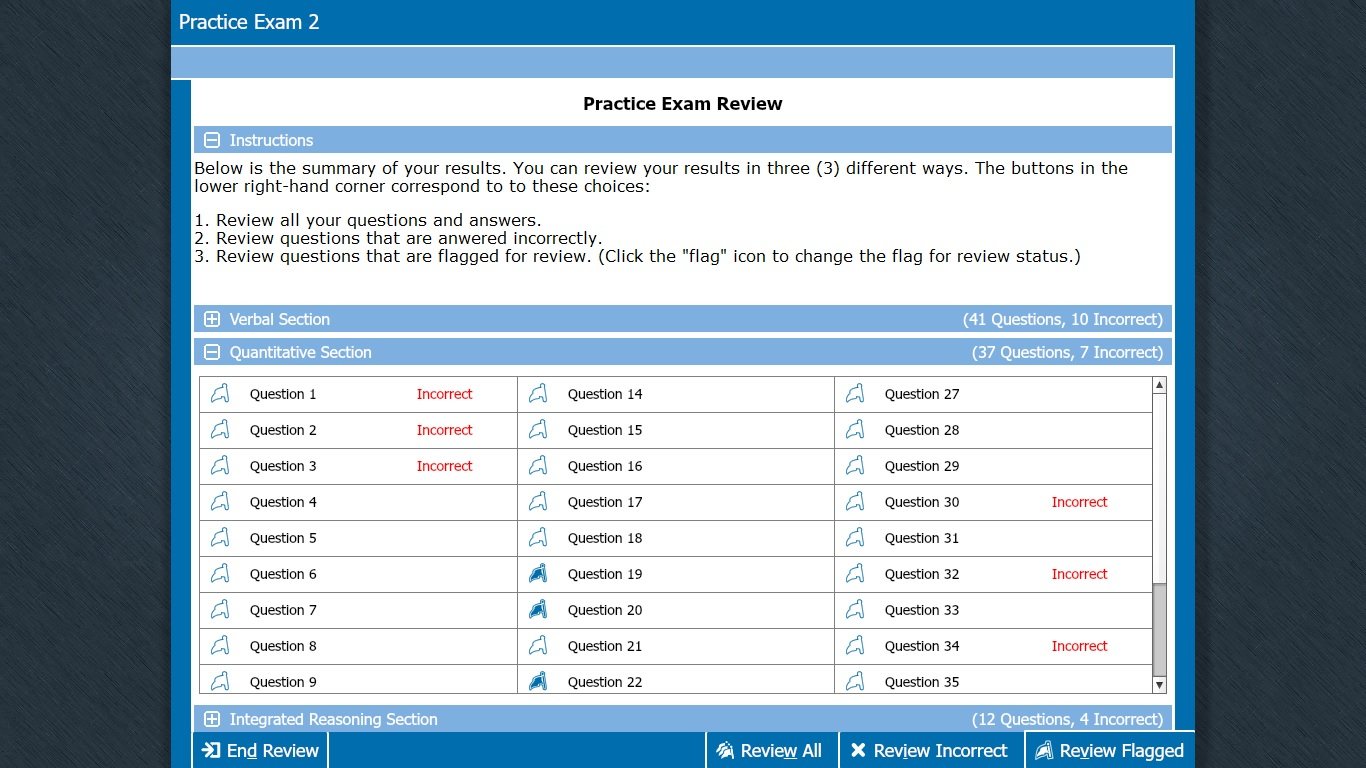
Task: Open Question 17 text
Action: [x=605, y=502]
